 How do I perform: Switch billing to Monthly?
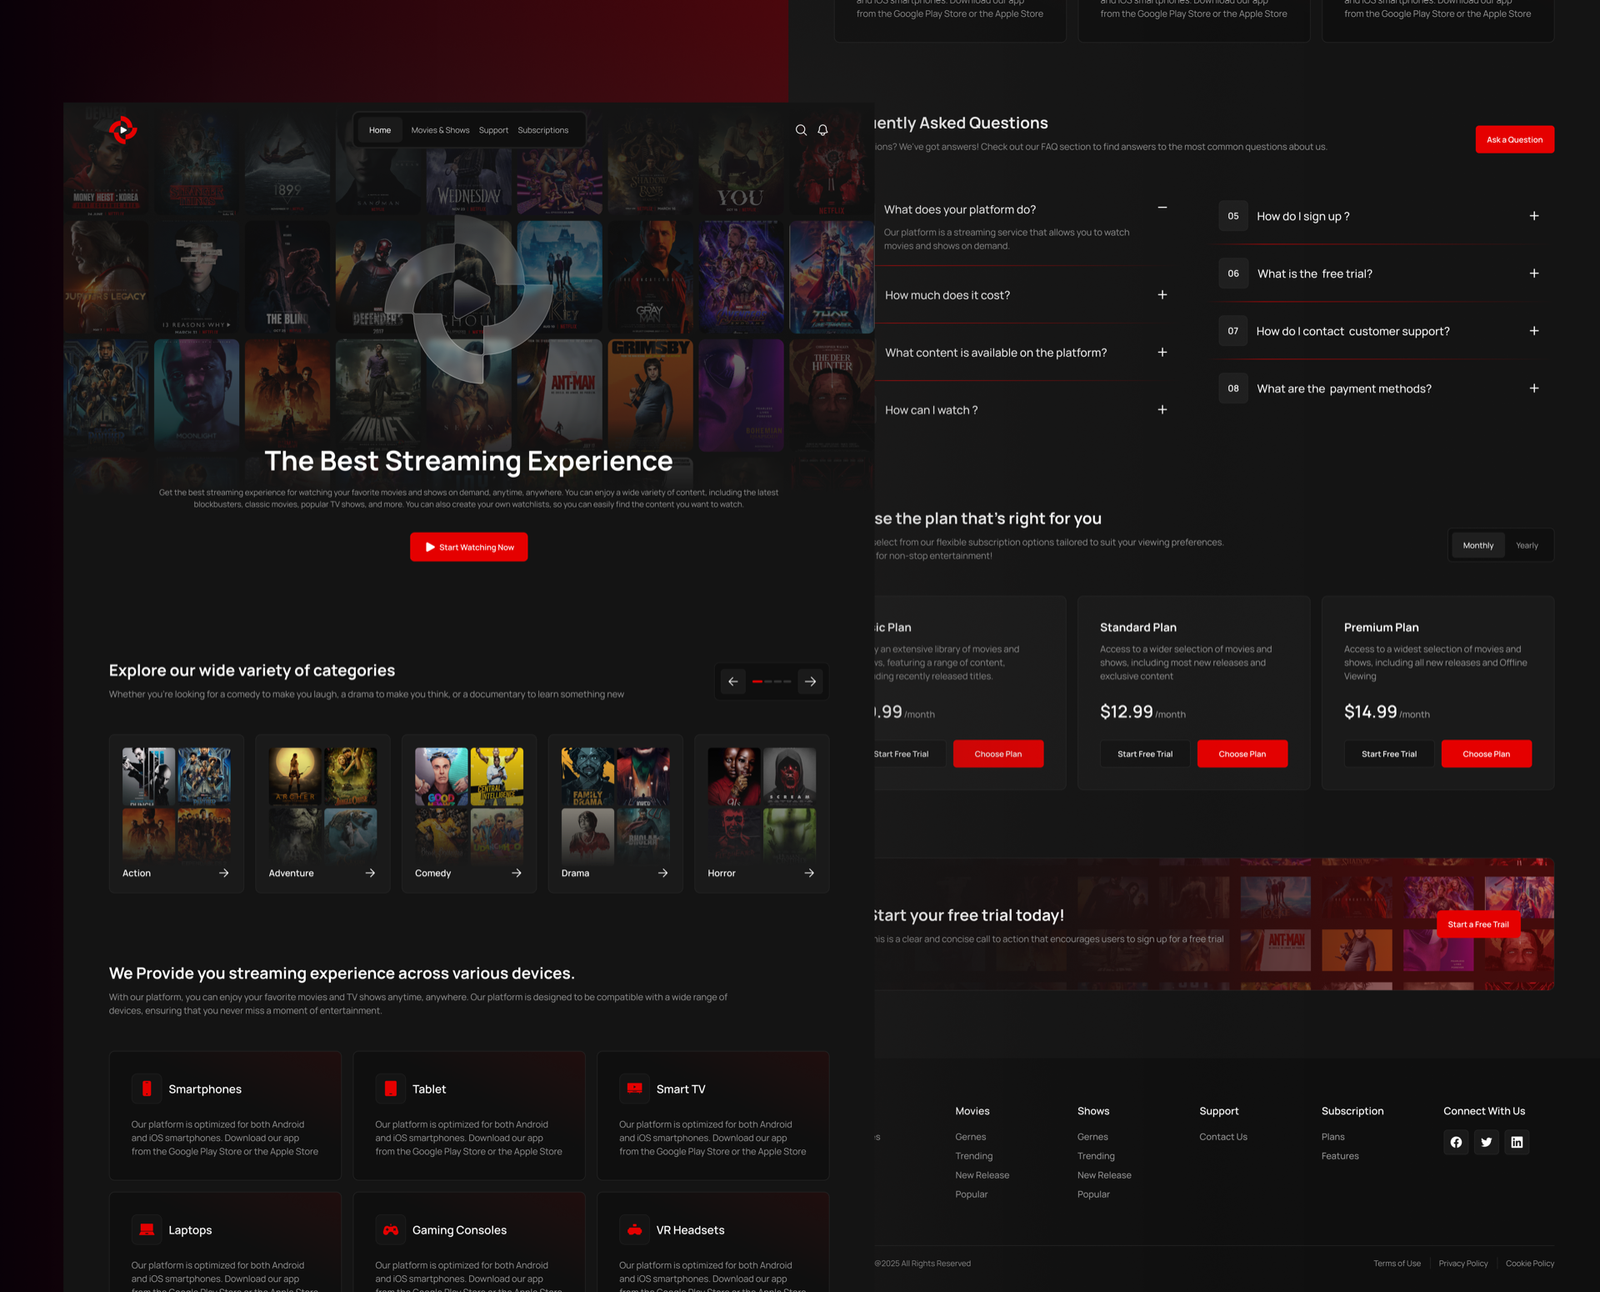pos(1477,545)
